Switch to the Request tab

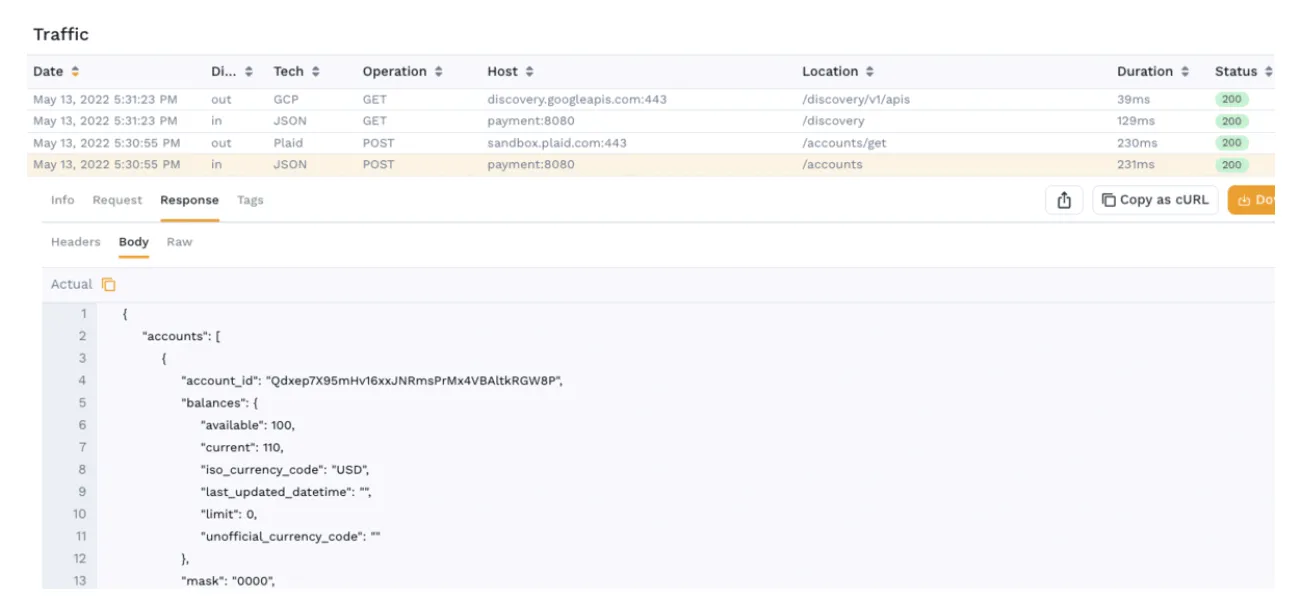click(x=117, y=199)
